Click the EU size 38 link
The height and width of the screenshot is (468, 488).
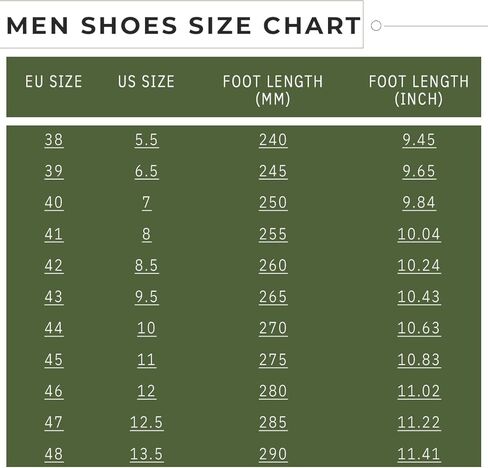54,140
